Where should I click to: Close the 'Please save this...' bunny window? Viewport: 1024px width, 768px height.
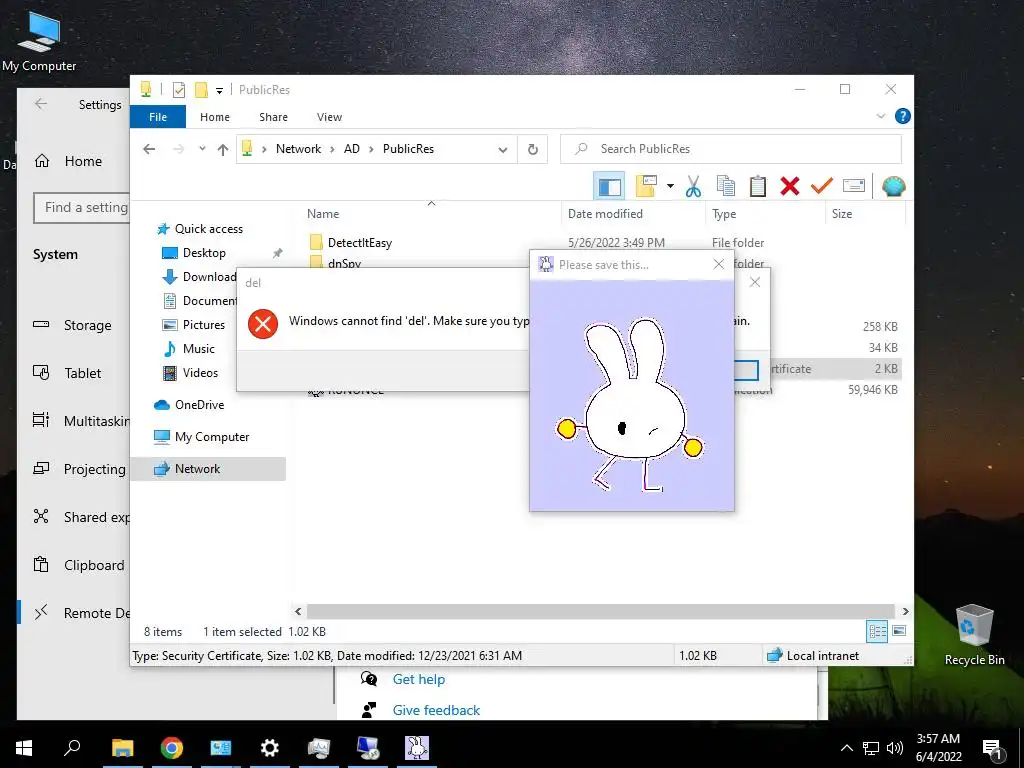(x=718, y=264)
